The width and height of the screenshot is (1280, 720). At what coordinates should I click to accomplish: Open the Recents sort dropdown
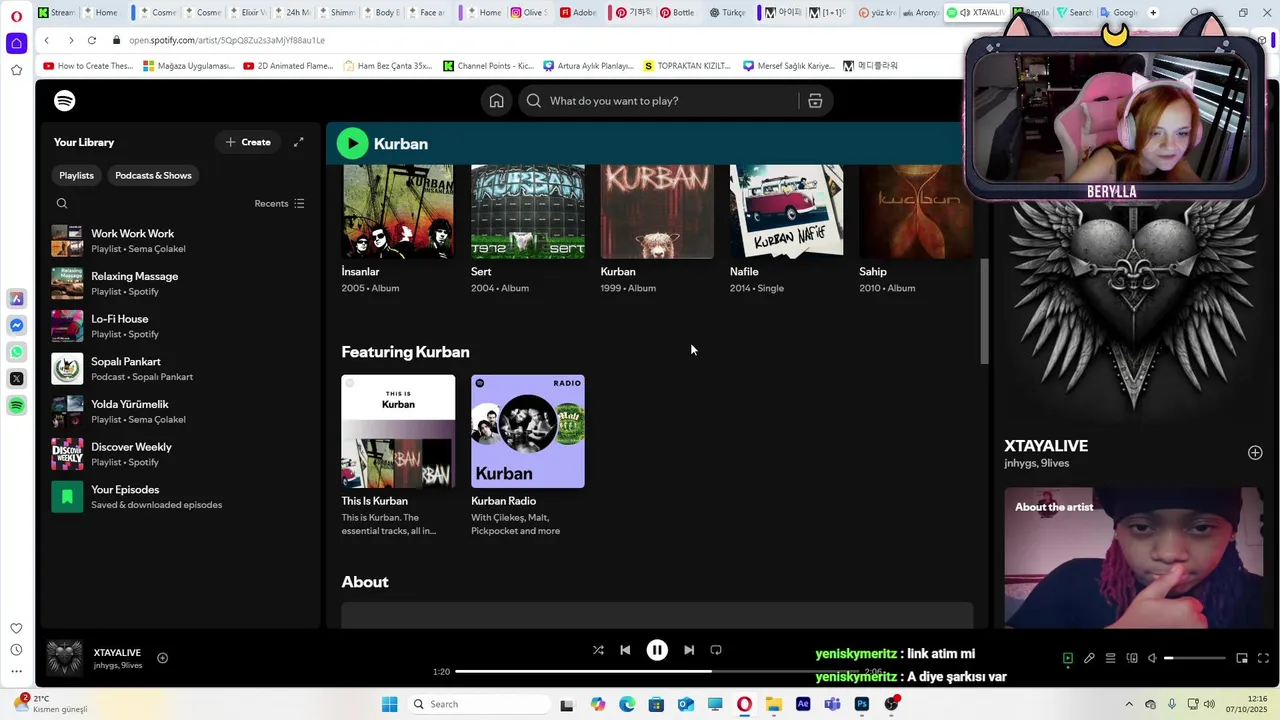[x=279, y=204]
